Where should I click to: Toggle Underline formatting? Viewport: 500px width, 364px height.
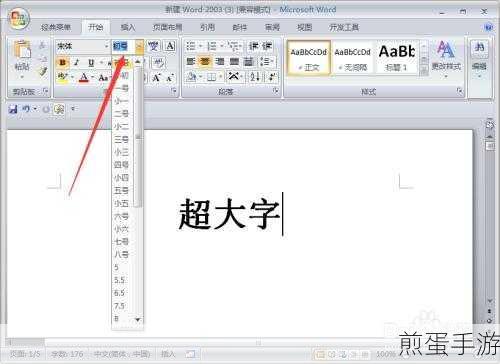tap(91, 62)
